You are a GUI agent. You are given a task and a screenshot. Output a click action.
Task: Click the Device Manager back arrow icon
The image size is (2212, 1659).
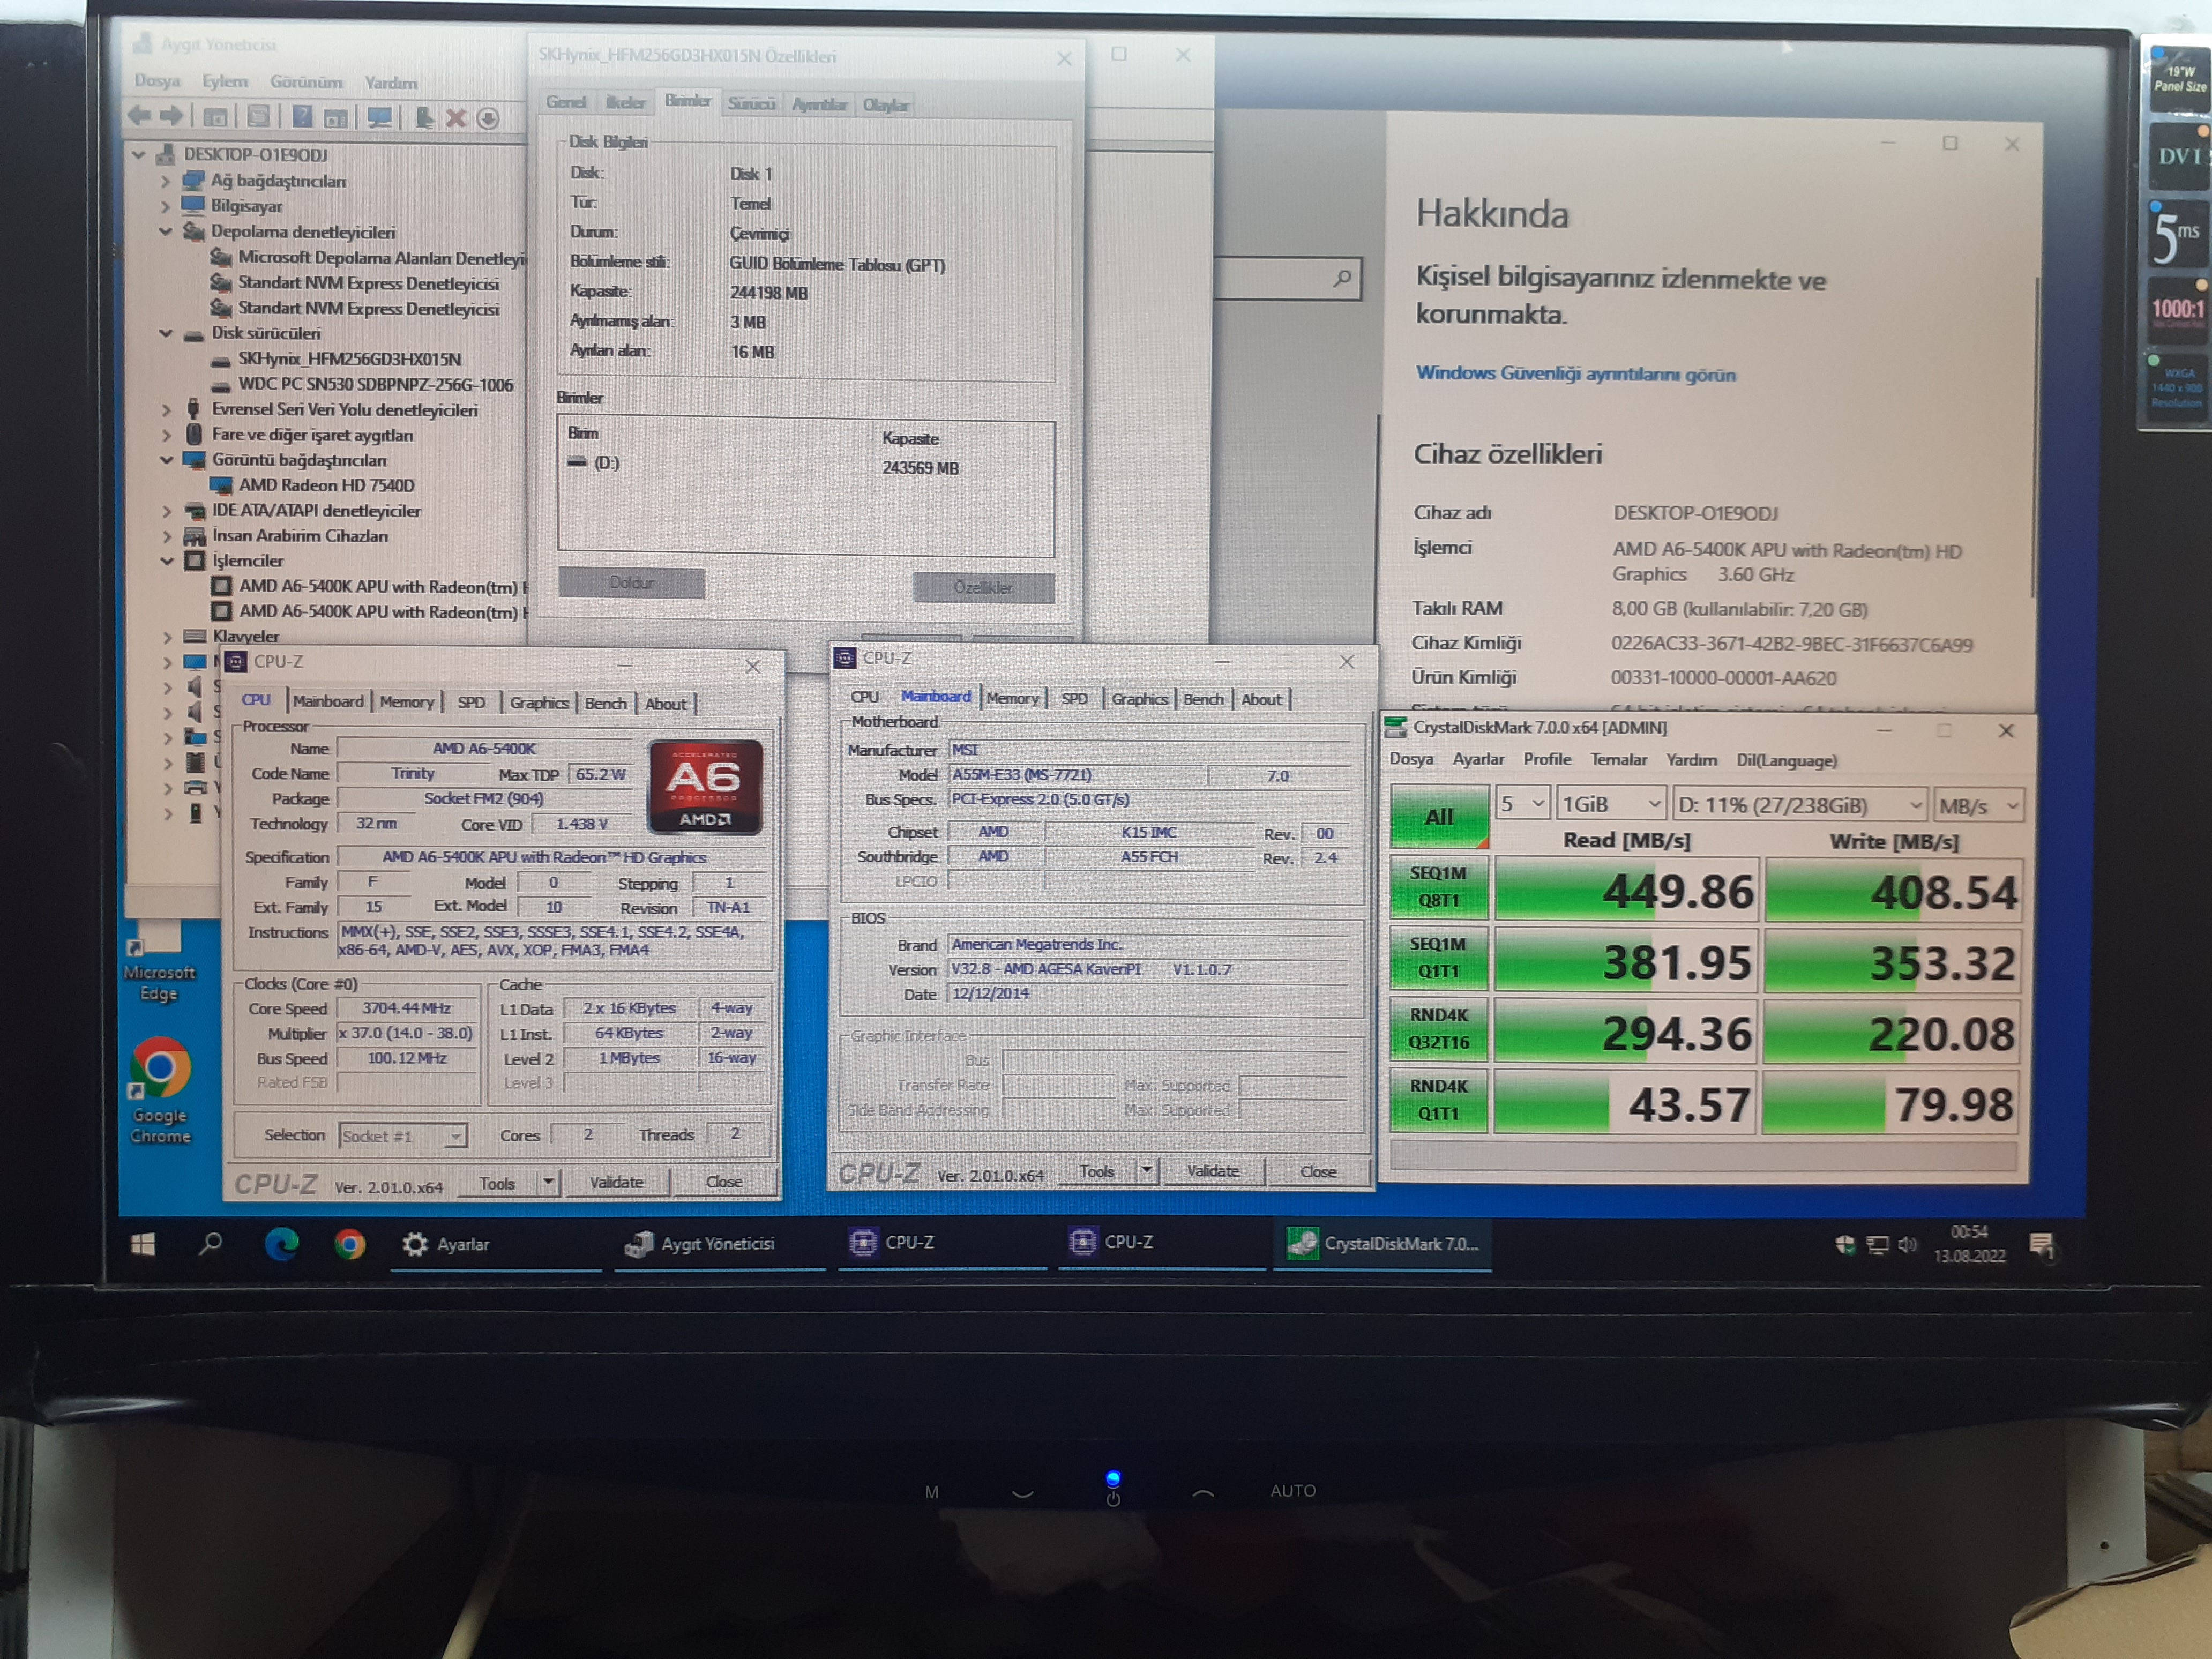click(139, 116)
